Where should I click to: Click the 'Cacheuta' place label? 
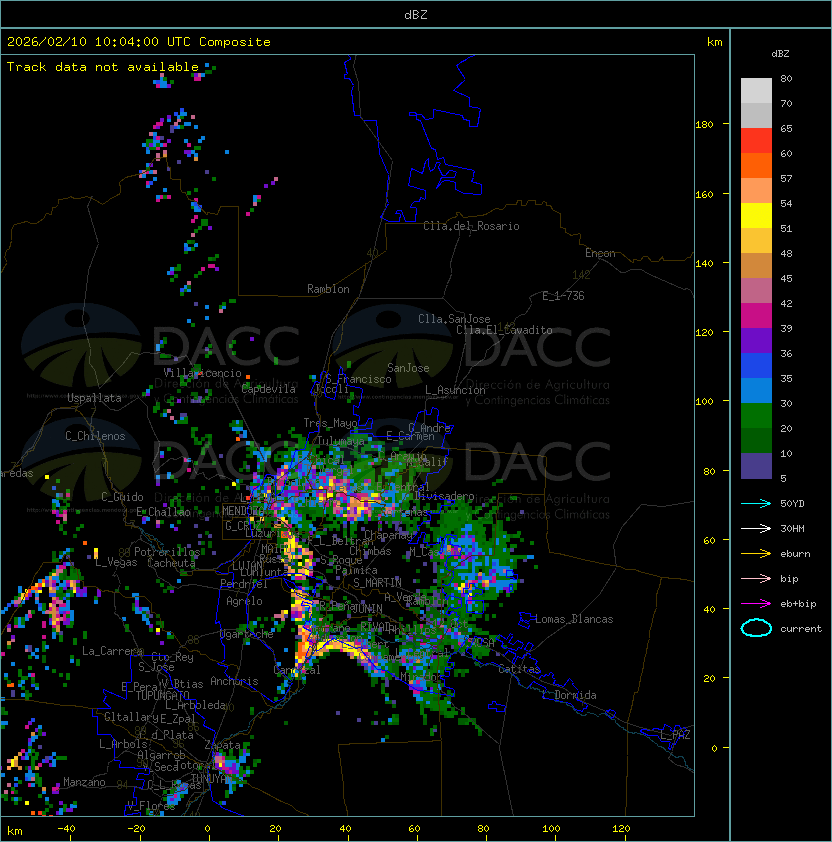coord(171,563)
